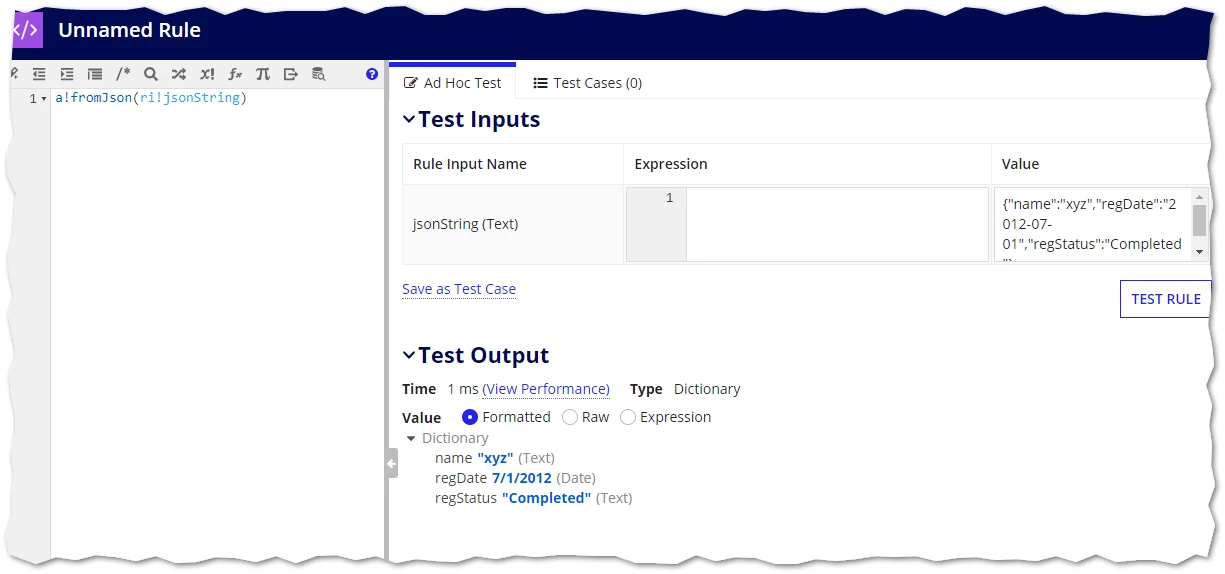Click the pi constant icon
The height and width of the screenshot is (574, 1225).
click(x=263, y=74)
